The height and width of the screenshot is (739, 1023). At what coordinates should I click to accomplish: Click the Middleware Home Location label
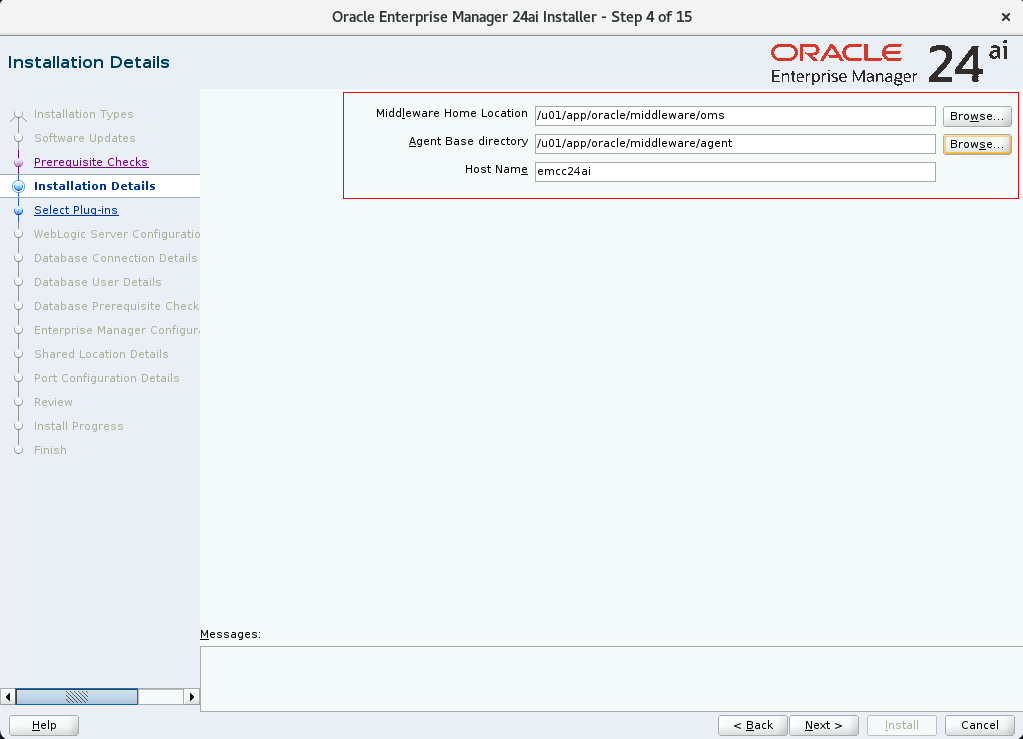[451, 113]
